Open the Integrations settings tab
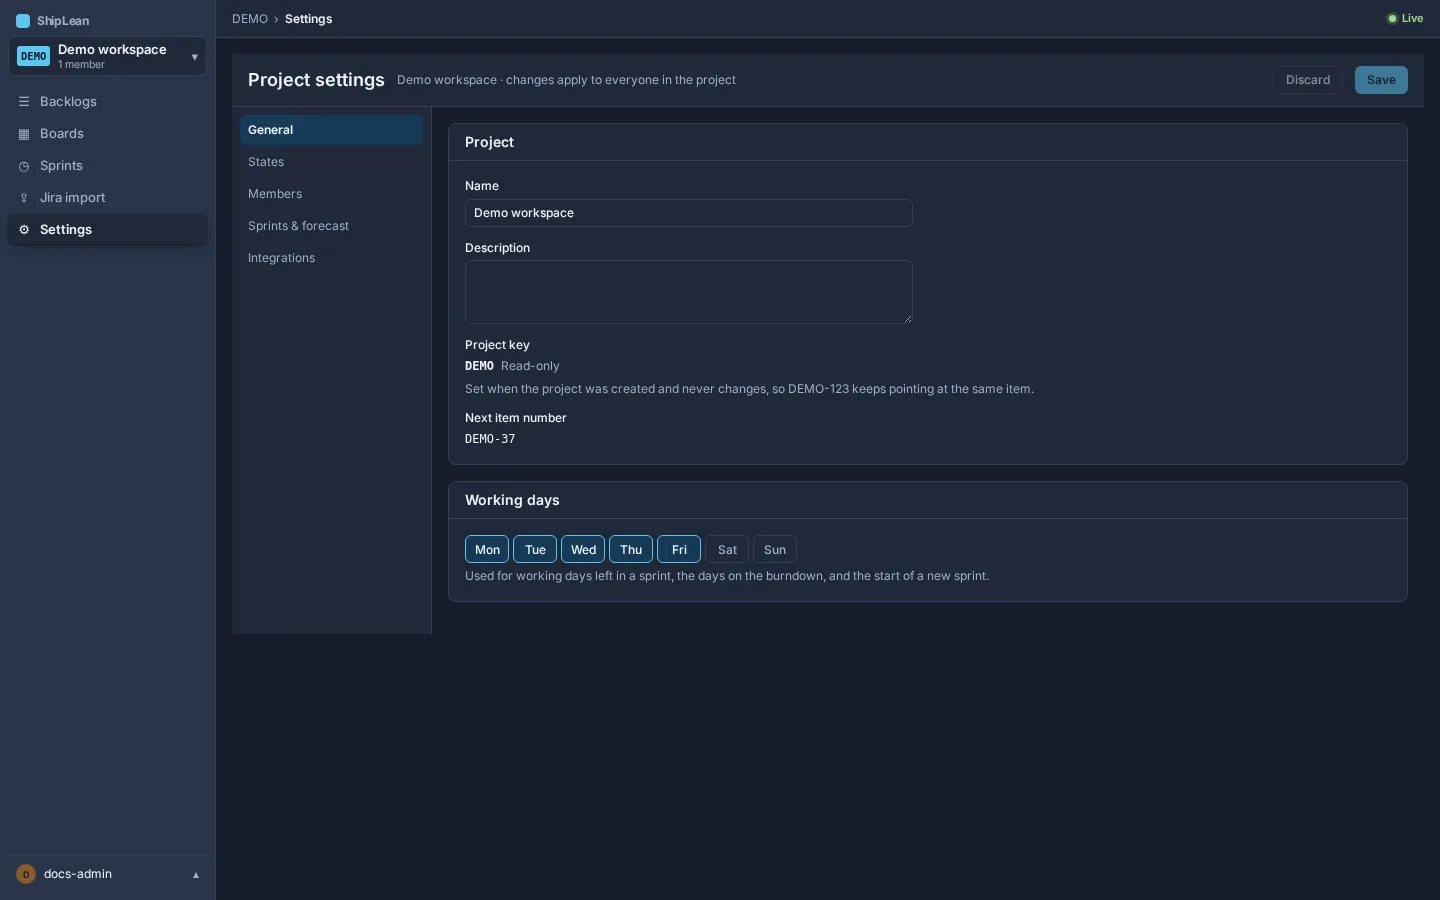The image size is (1440, 900). point(331,258)
